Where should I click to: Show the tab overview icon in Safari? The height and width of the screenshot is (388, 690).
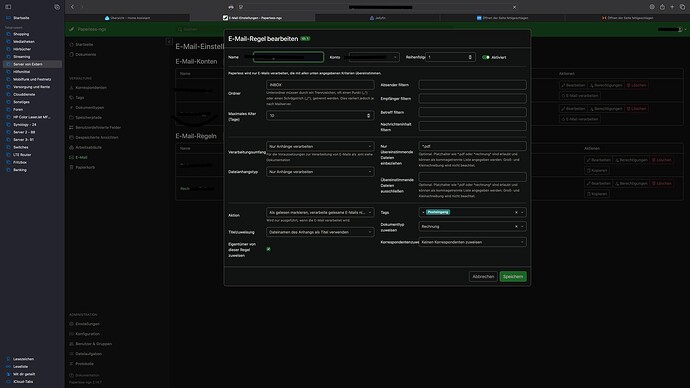pos(682,7)
